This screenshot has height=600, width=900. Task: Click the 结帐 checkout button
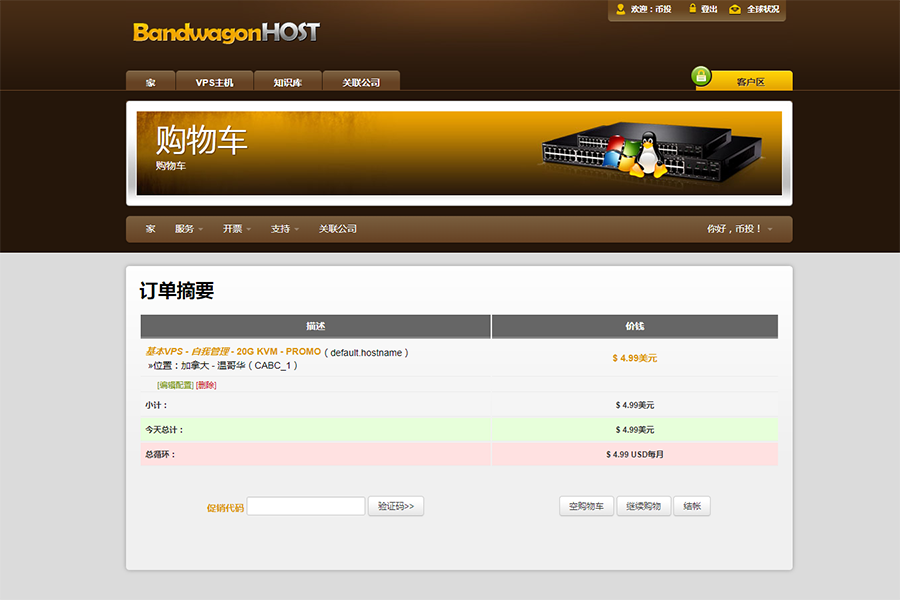click(692, 506)
